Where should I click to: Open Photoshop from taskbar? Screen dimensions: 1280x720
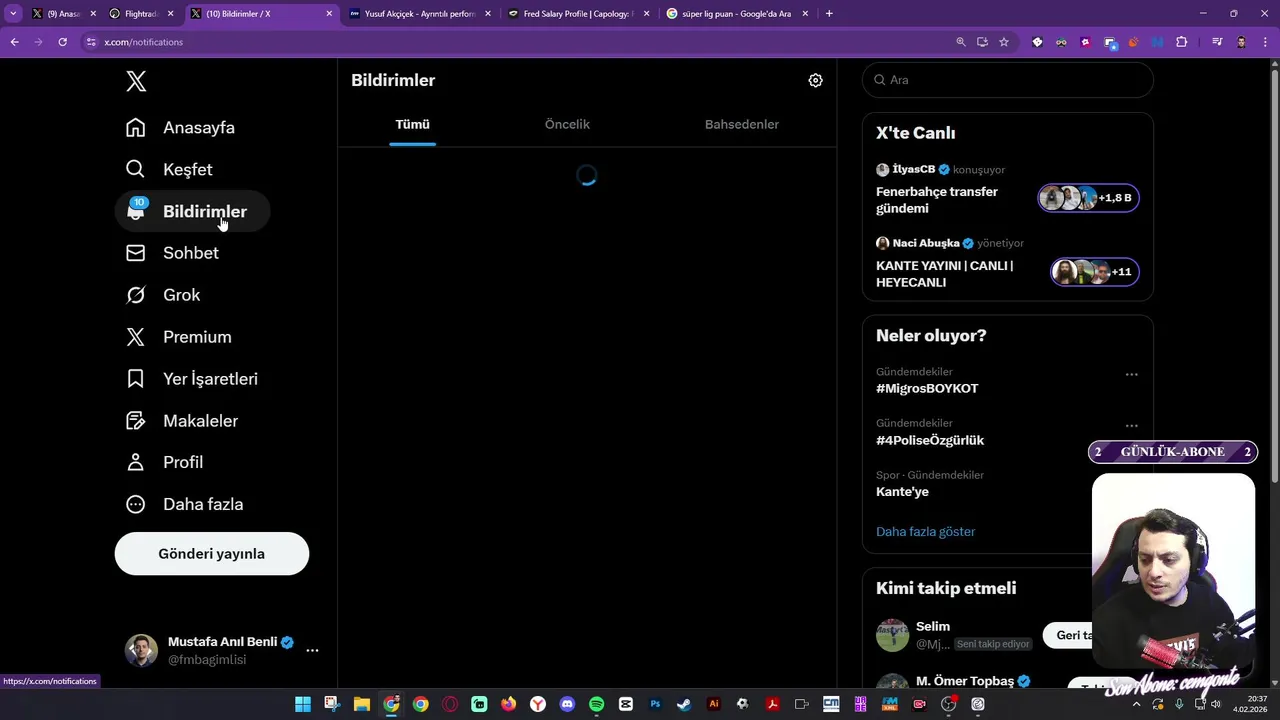pos(655,704)
